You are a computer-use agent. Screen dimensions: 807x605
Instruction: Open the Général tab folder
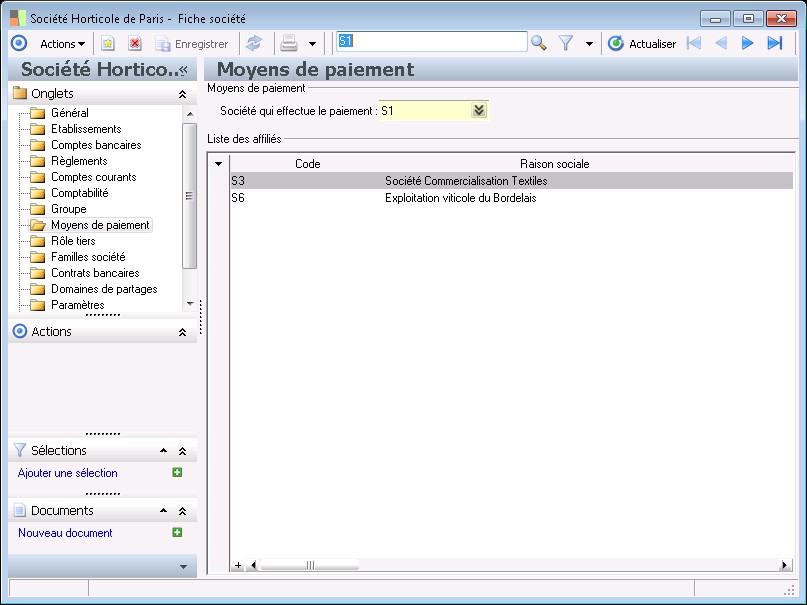tap(69, 113)
